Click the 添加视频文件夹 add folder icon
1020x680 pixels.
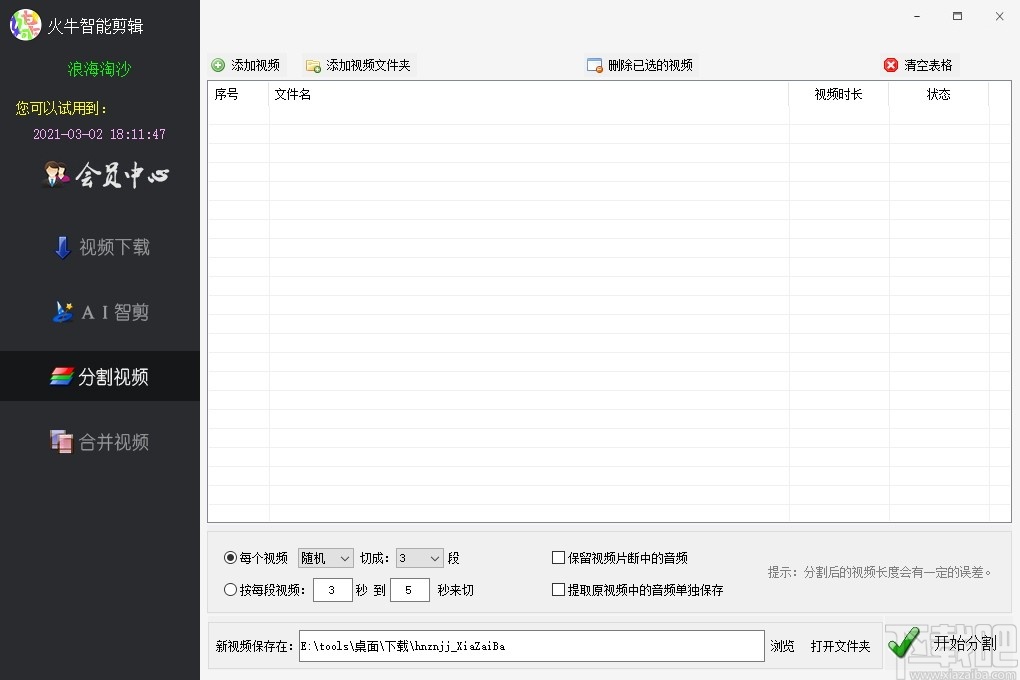coord(313,64)
